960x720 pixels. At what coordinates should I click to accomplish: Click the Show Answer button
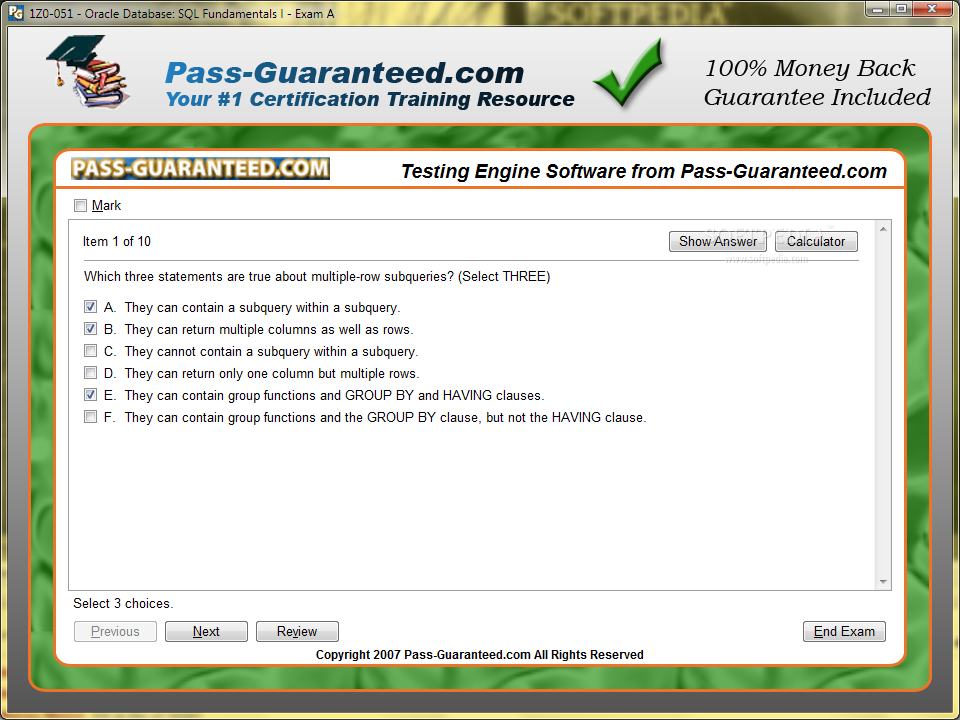pos(718,241)
